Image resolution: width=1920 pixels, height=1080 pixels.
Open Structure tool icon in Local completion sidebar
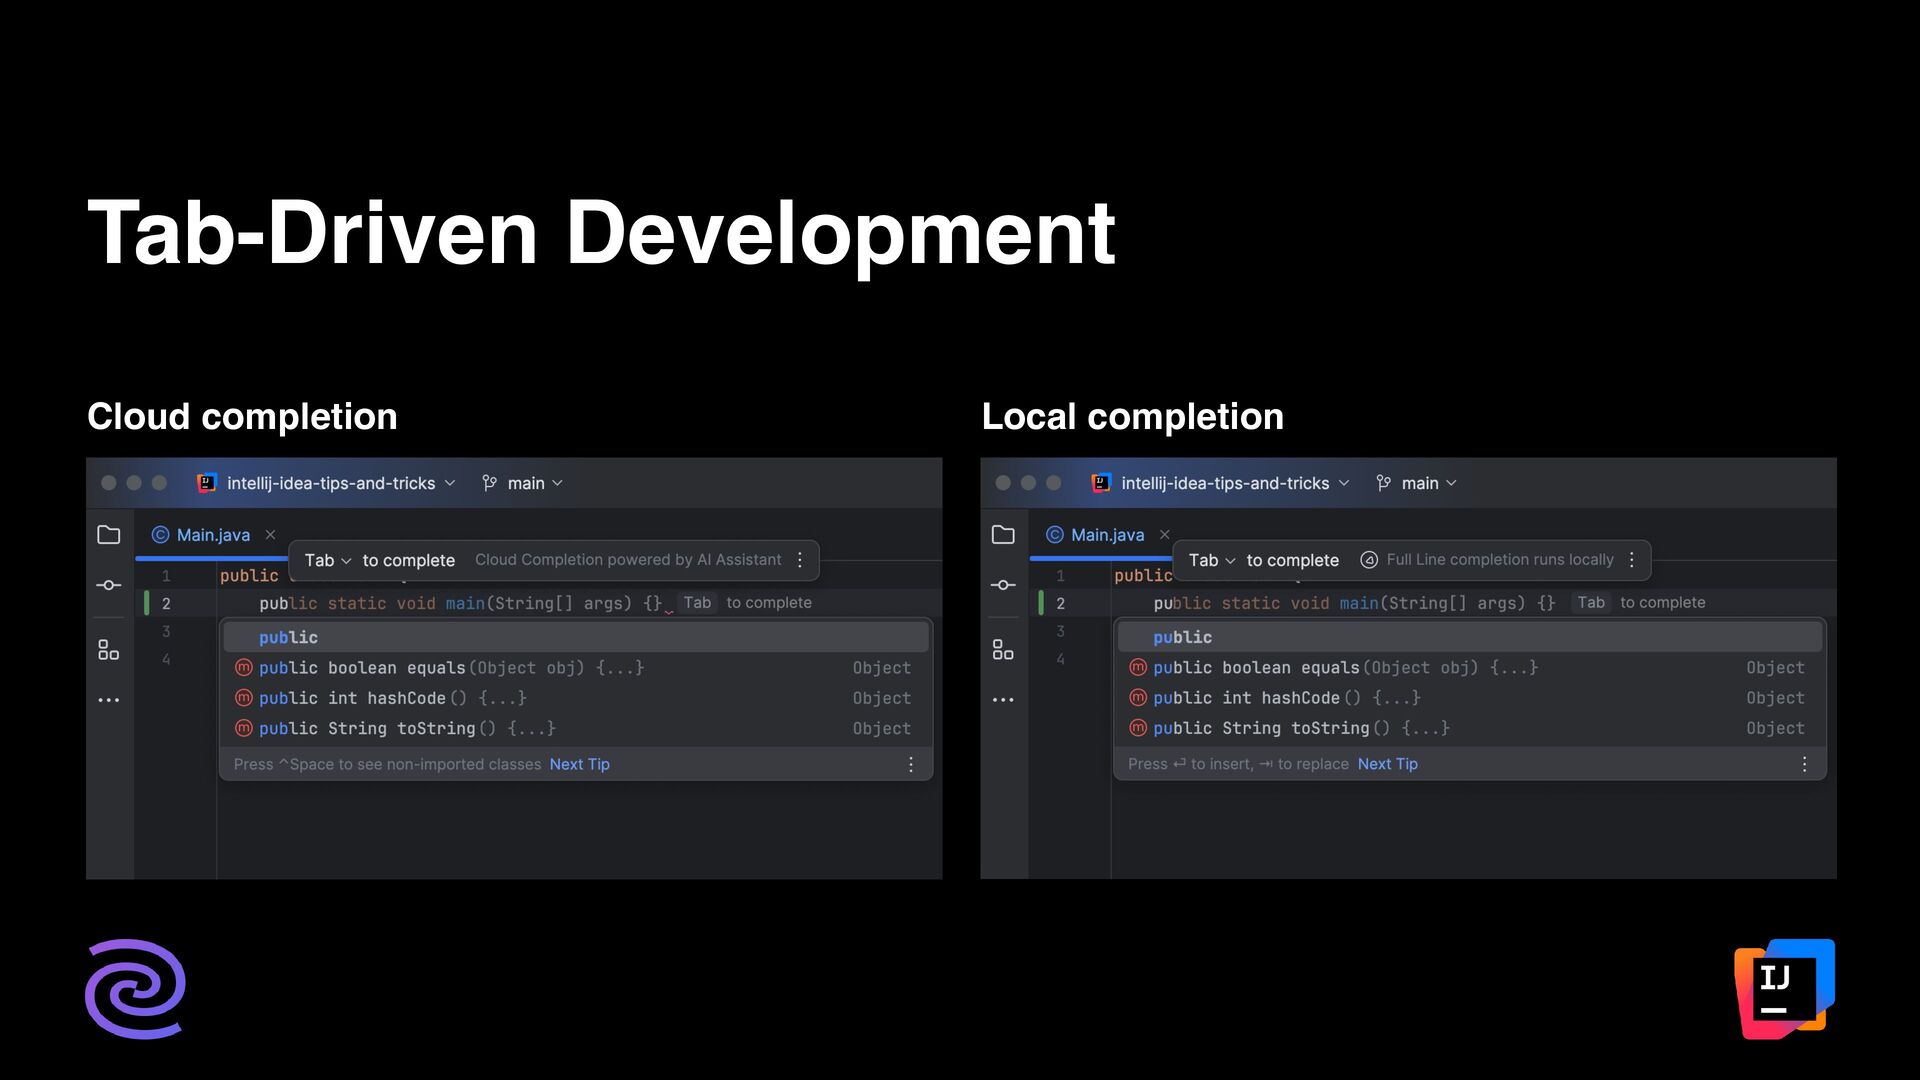pos(1003,650)
